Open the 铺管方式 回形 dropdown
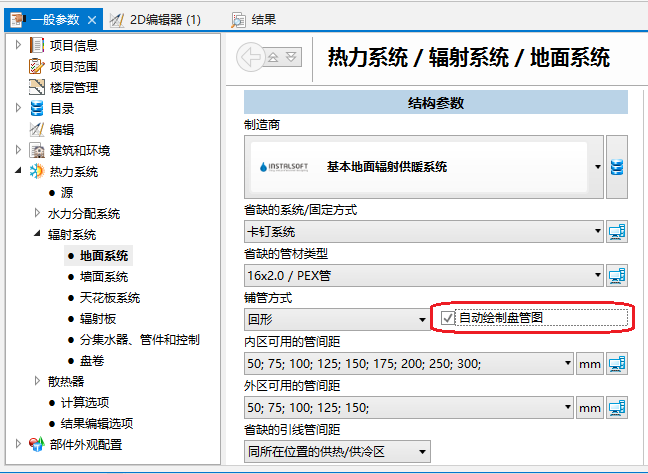 coord(423,320)
